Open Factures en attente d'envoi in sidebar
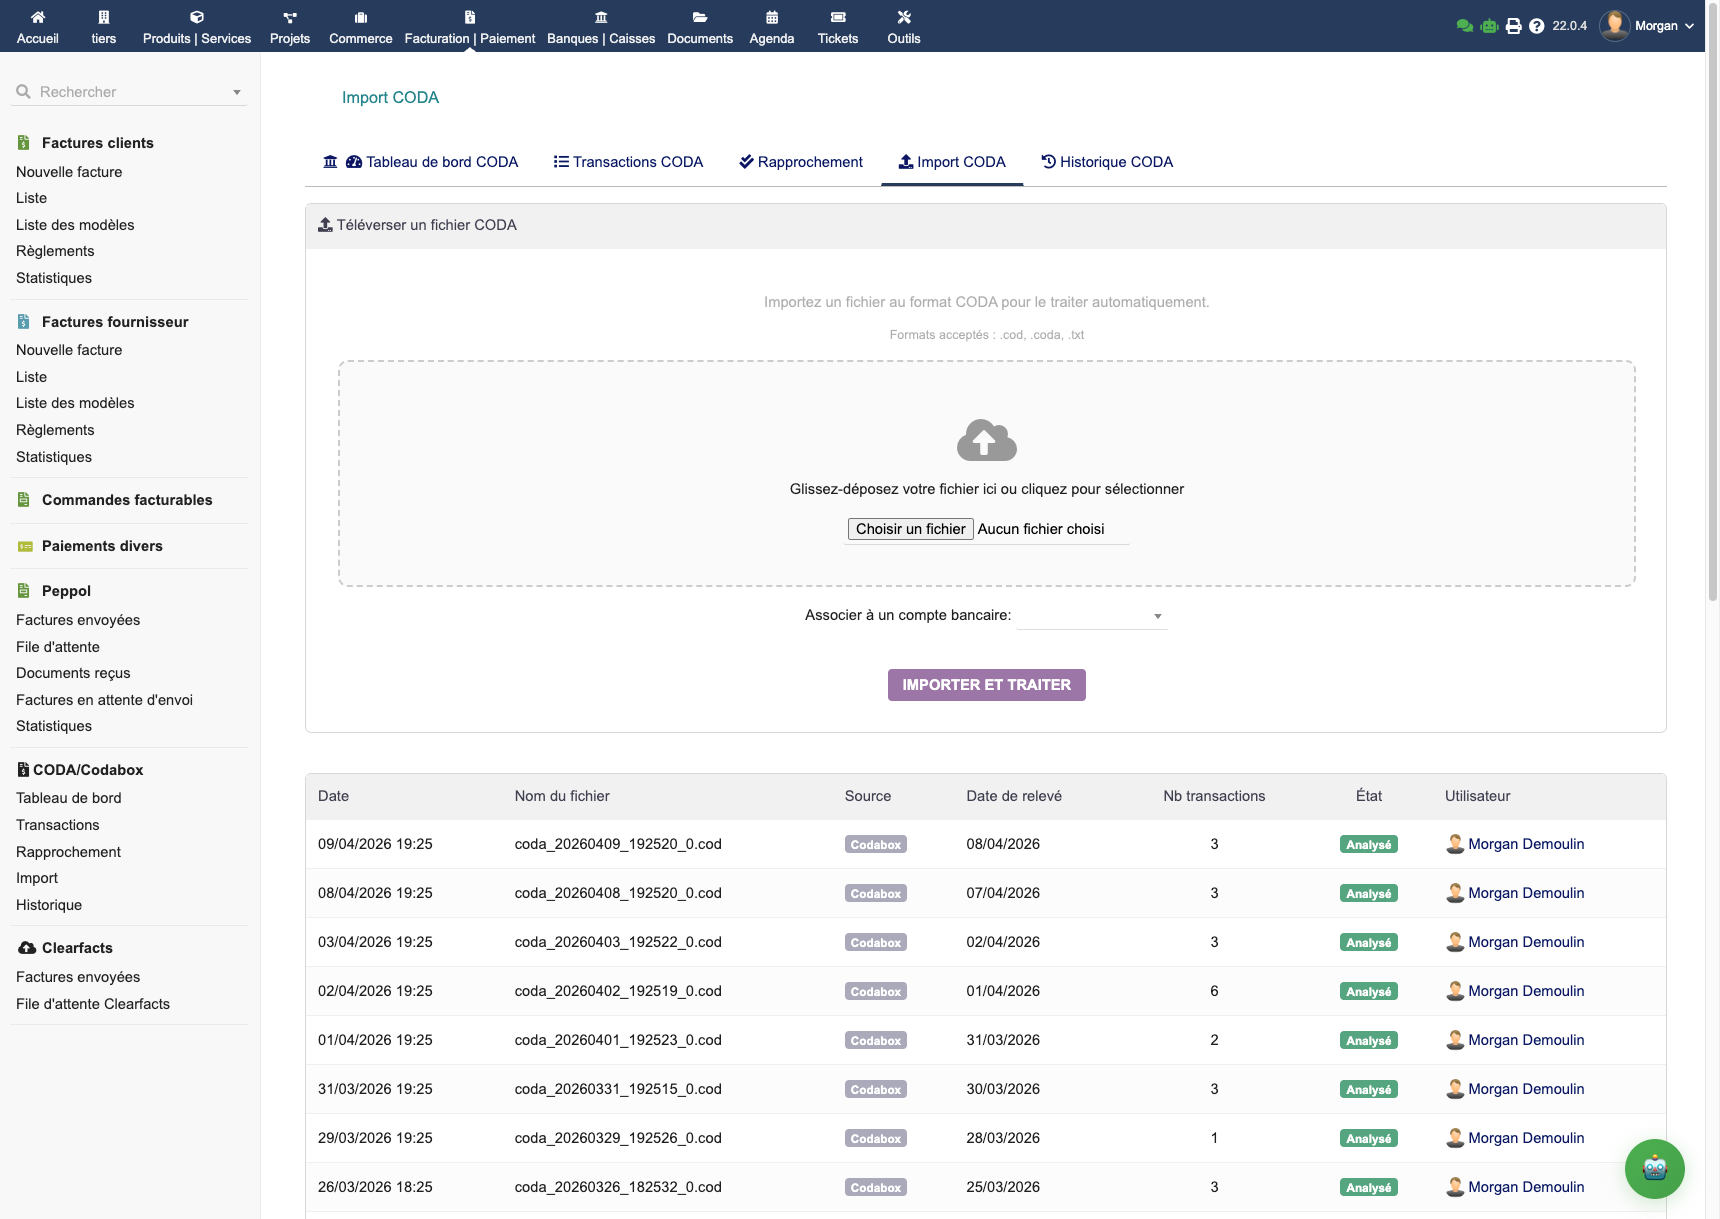This screenshot has width=1720, height=1219. click(x=104, y=700)
